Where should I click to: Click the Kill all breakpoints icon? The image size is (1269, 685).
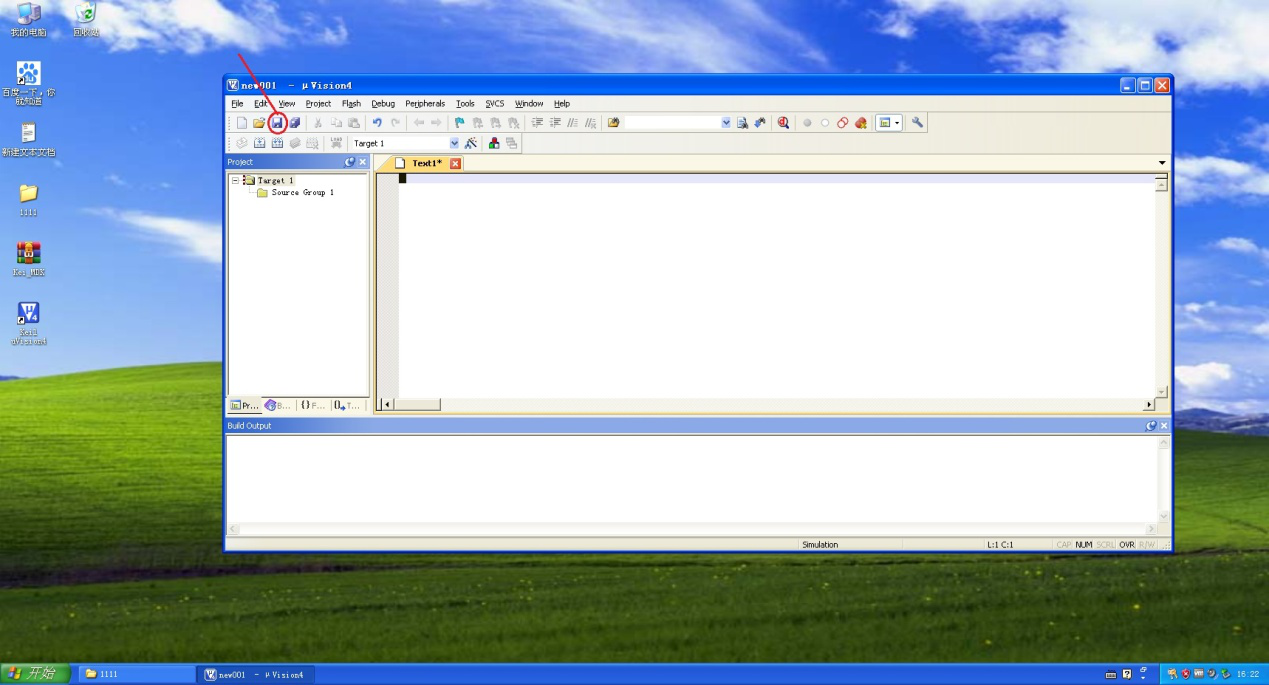pos(861,123)
